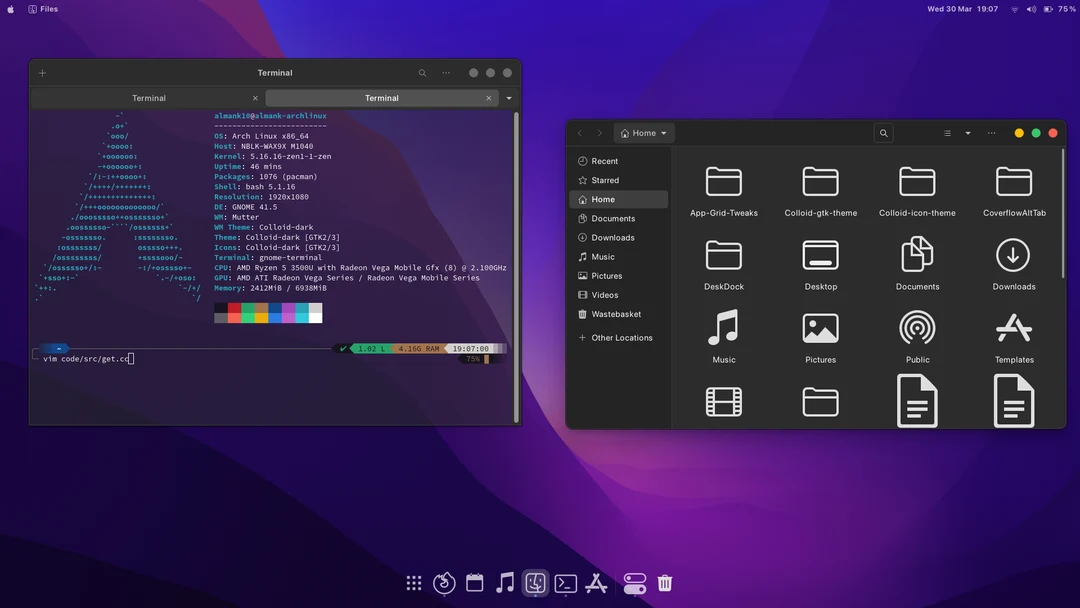Create a new tab with Terminal plus button

42,72
